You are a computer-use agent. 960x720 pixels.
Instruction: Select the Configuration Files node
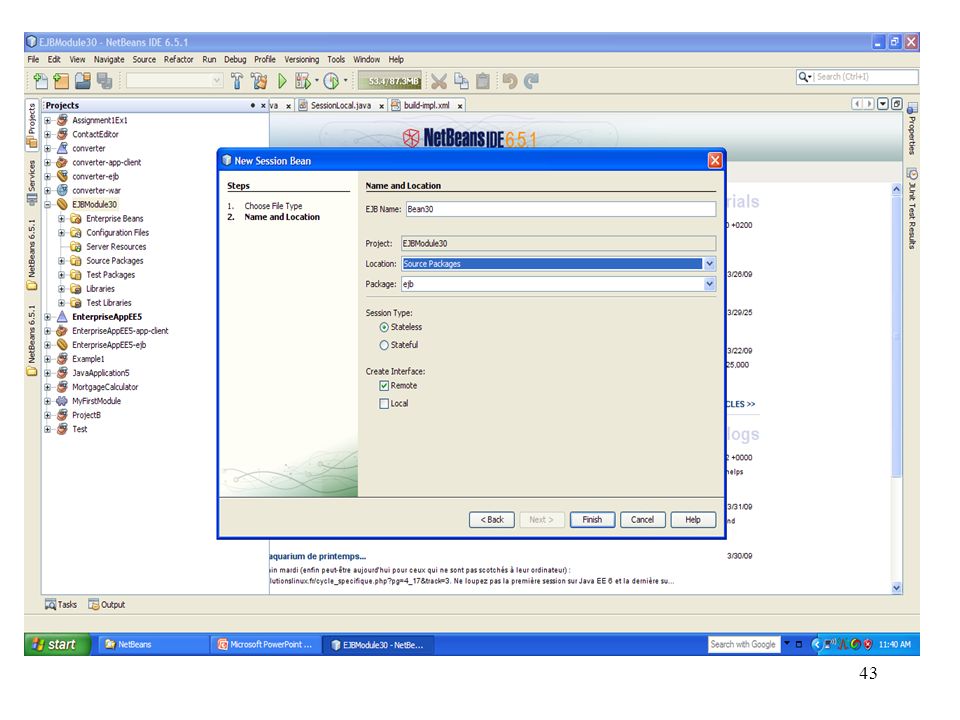pos(118,233)
